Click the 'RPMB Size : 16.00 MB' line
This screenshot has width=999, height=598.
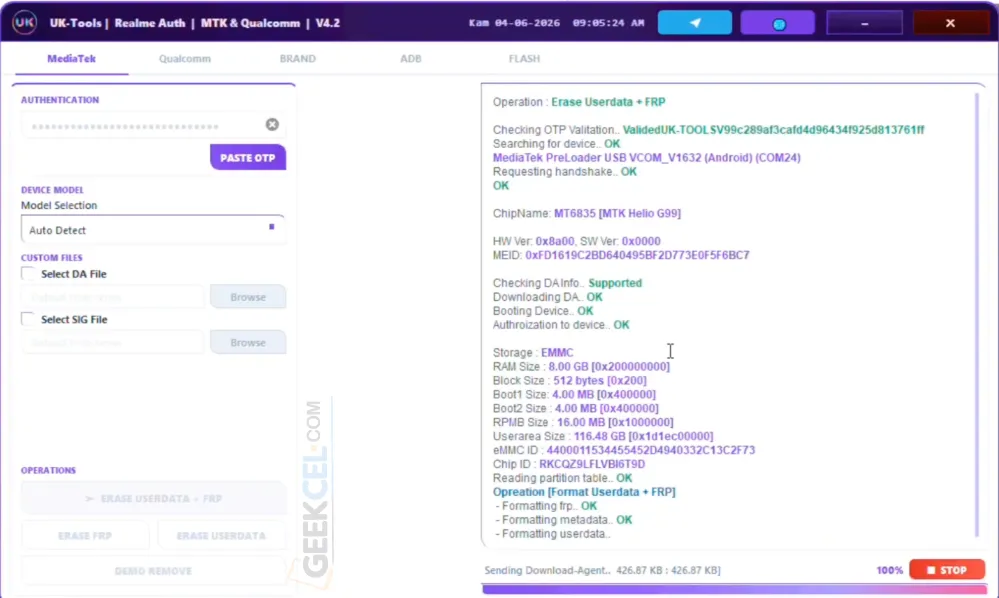pos(582,422)
